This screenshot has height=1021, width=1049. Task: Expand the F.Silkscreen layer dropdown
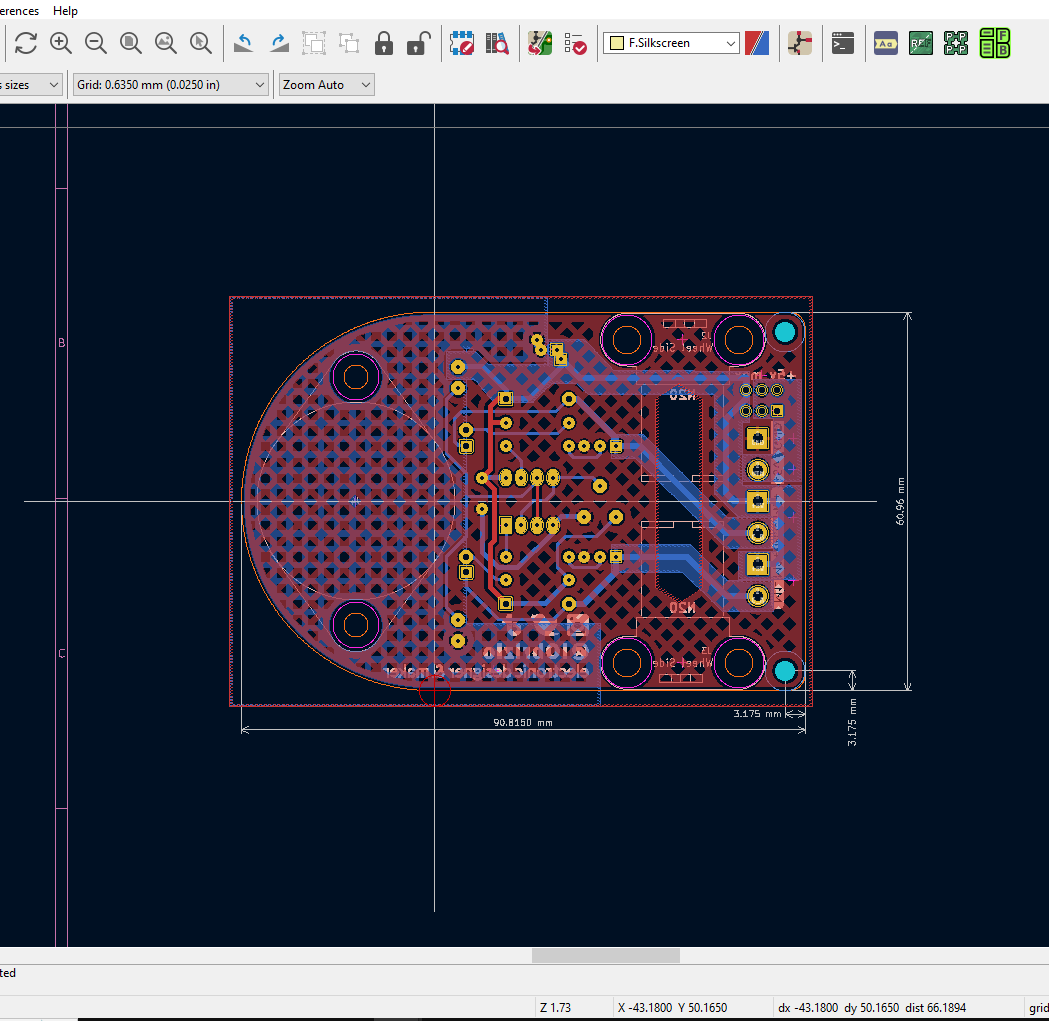coord(730,43)
